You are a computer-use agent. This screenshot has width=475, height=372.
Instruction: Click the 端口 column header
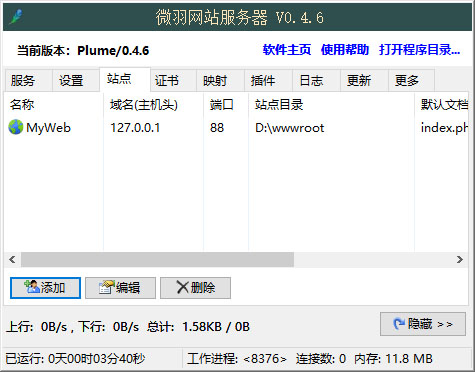click(226, 105)
